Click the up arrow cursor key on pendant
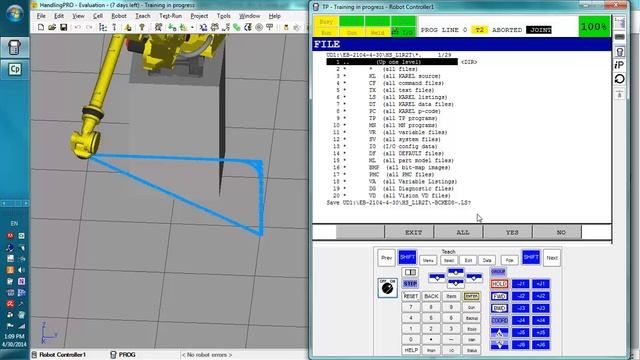This screenshot has width=640, height=360. pos(456,272)
